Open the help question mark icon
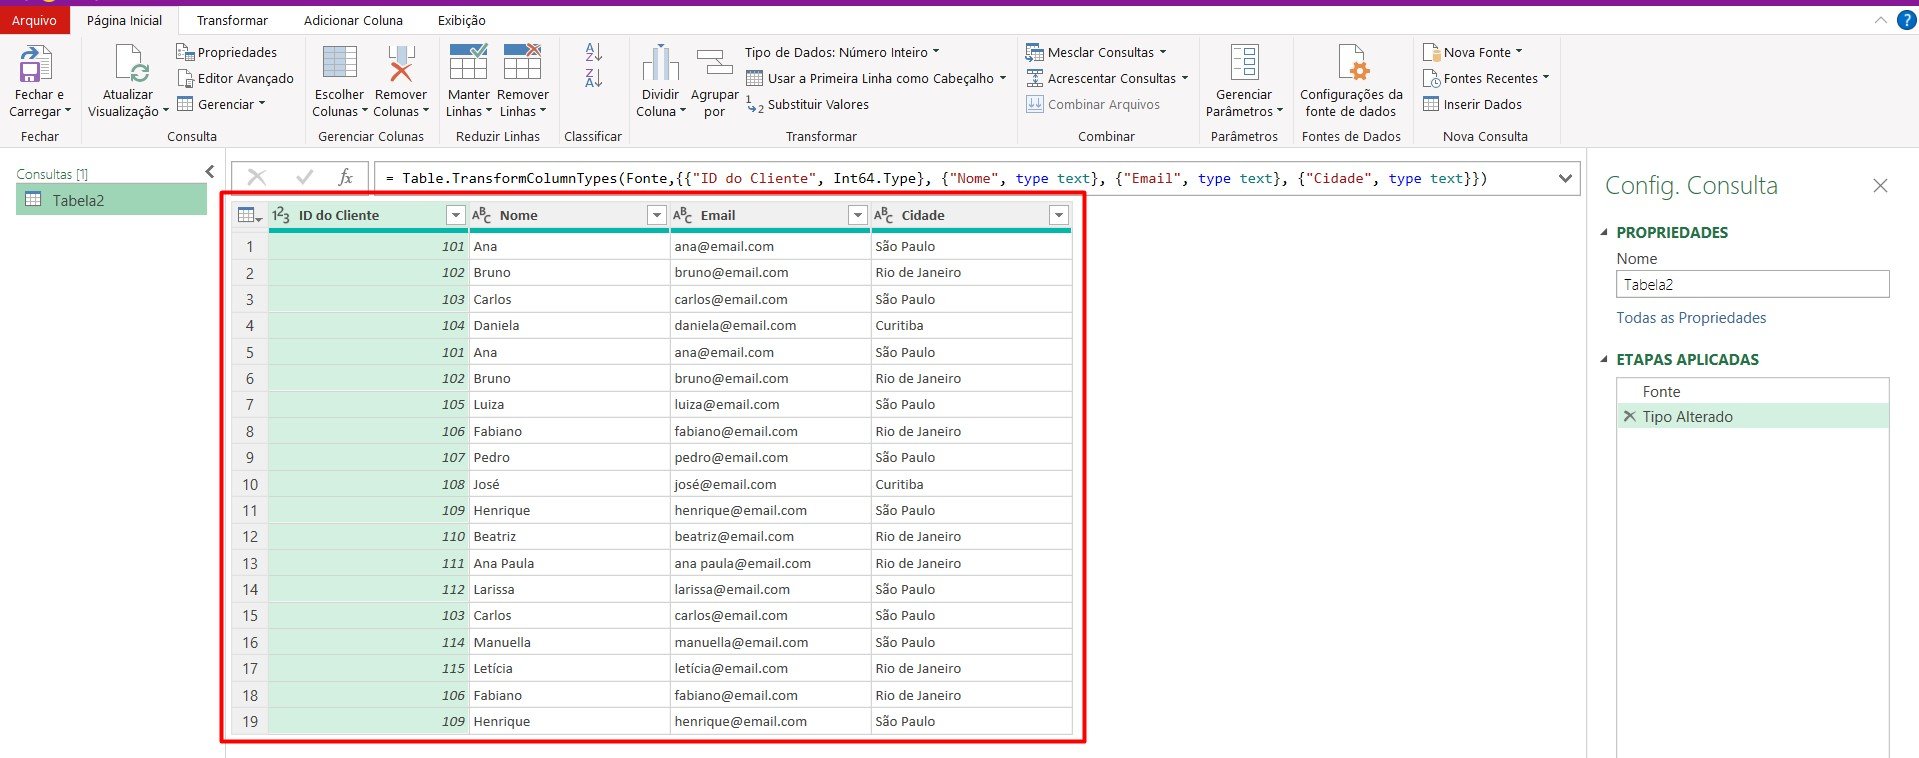 [1906, 20]
